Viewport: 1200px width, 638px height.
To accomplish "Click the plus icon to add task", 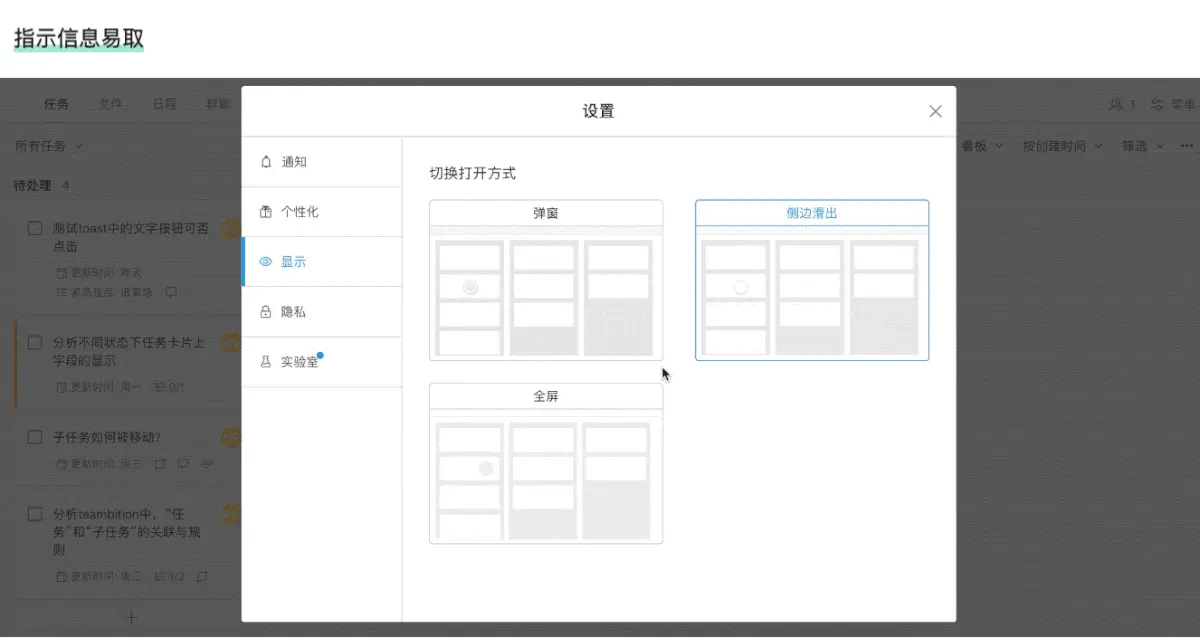I will (130, 617).
